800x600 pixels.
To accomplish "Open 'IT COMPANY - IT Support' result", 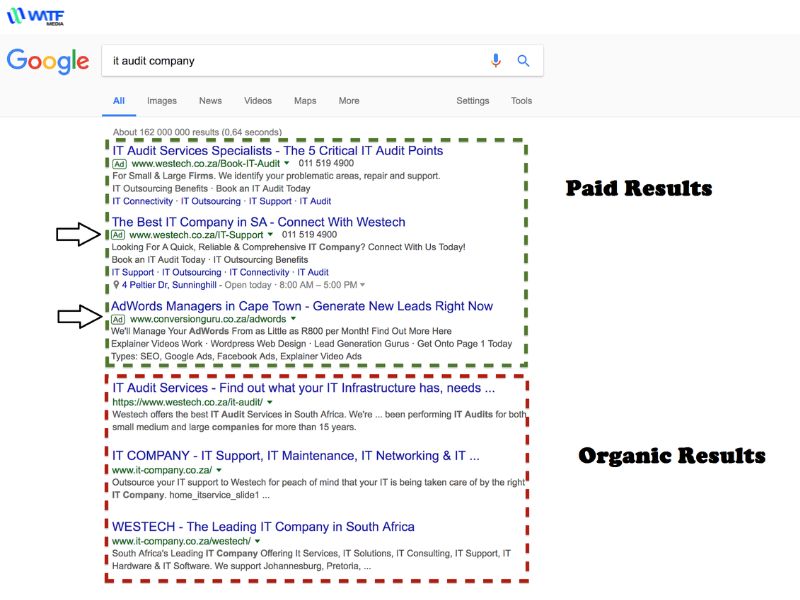I will (296, 456).
